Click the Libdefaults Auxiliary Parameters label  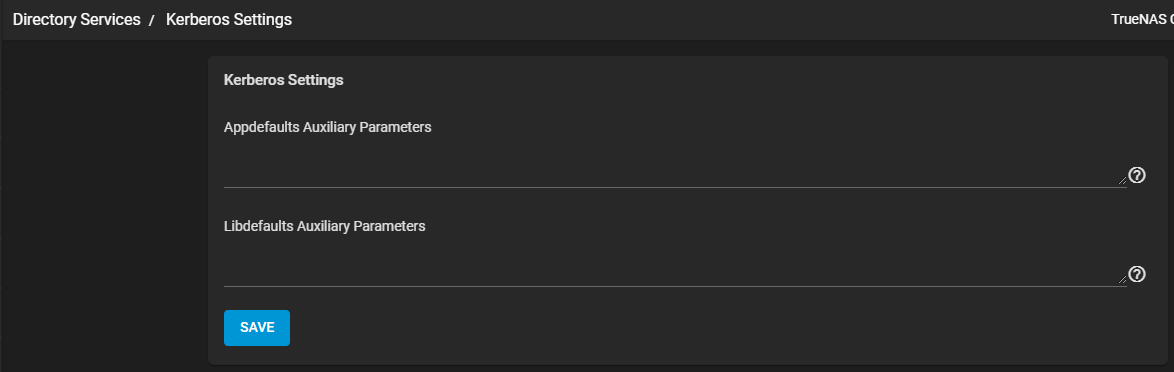point(325,225)
